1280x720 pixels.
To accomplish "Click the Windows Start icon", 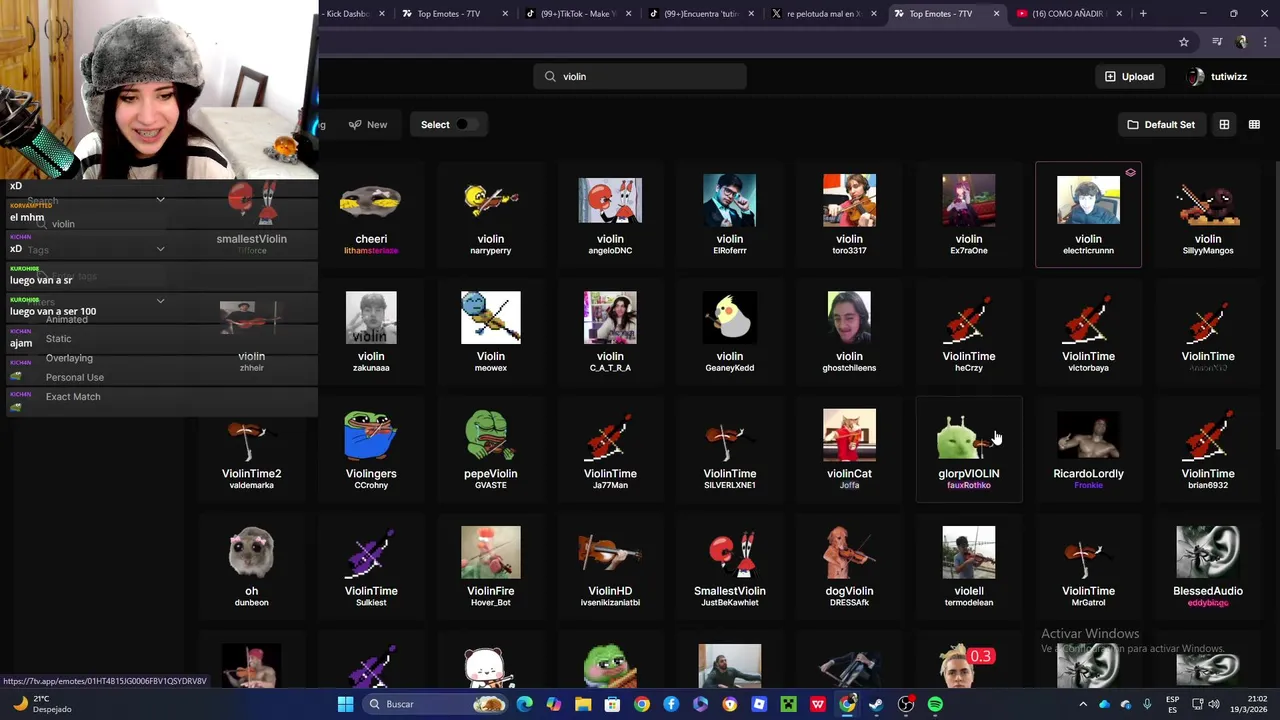I will 345,704.
